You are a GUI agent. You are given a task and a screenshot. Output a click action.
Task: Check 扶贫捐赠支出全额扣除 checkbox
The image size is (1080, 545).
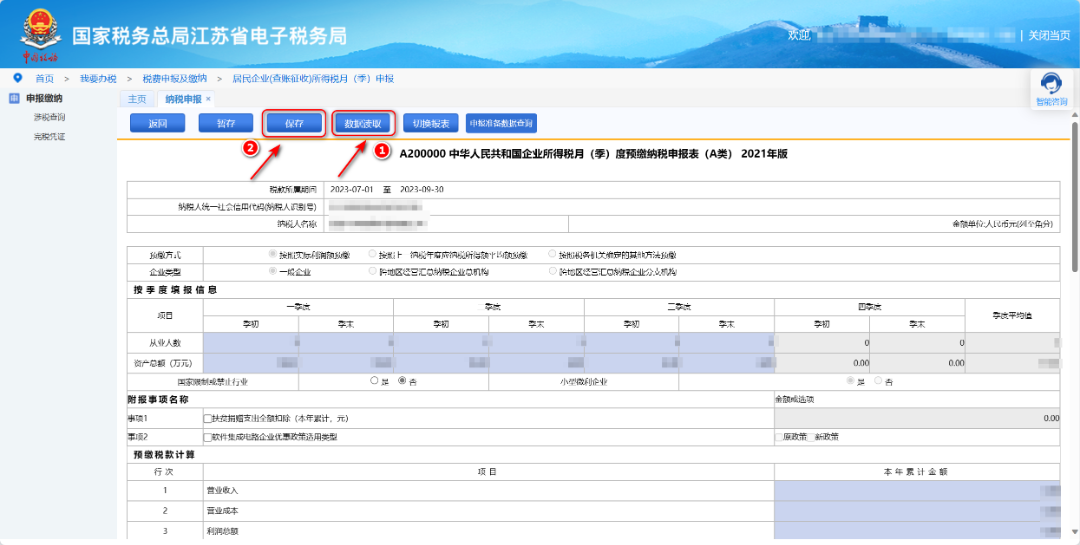pos(208,418)
